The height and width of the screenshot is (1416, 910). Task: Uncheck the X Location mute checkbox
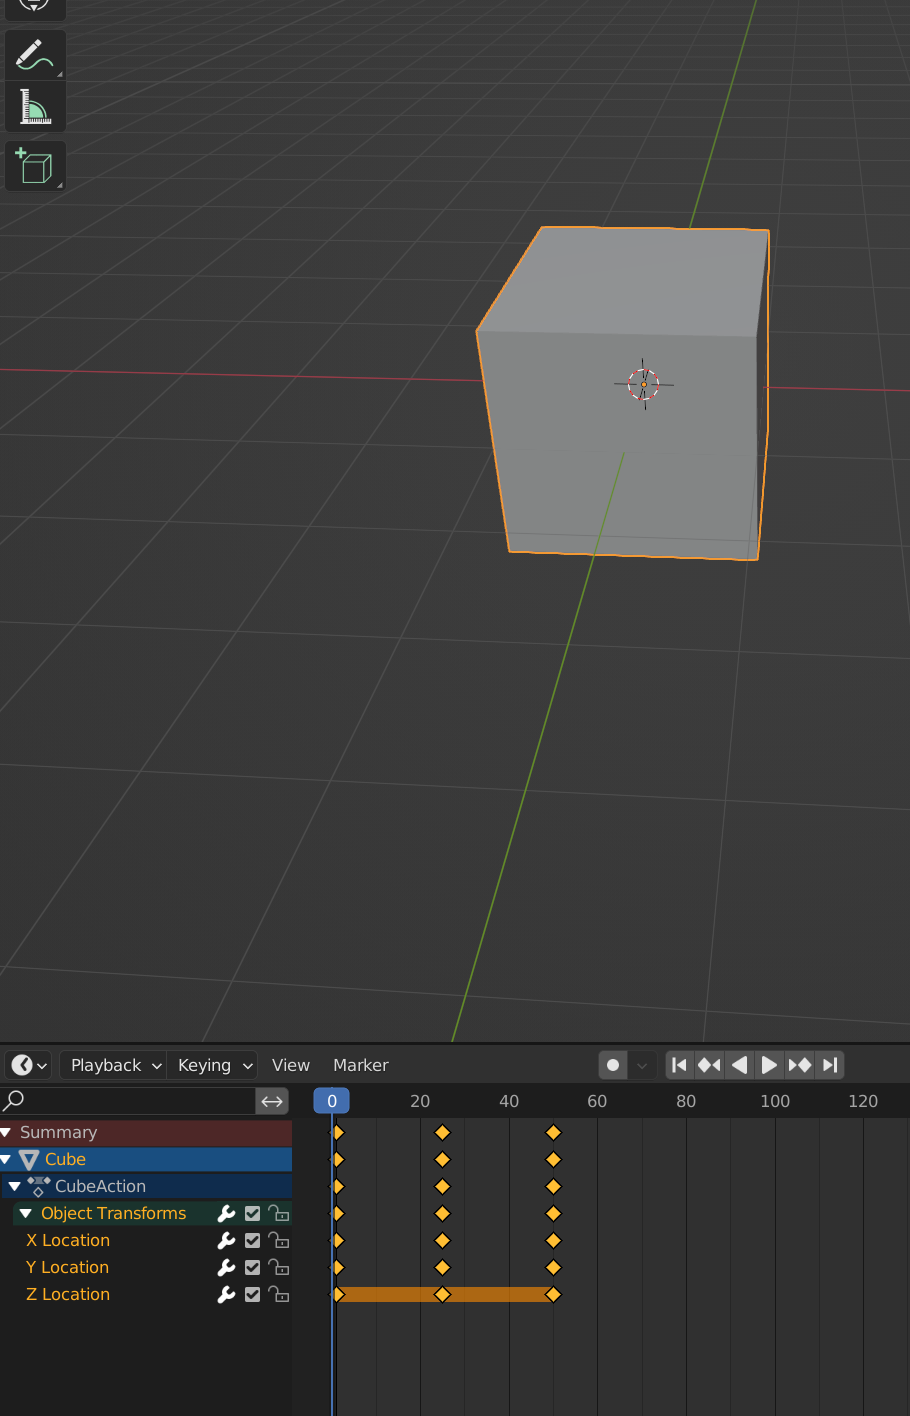pos(252,1240)
